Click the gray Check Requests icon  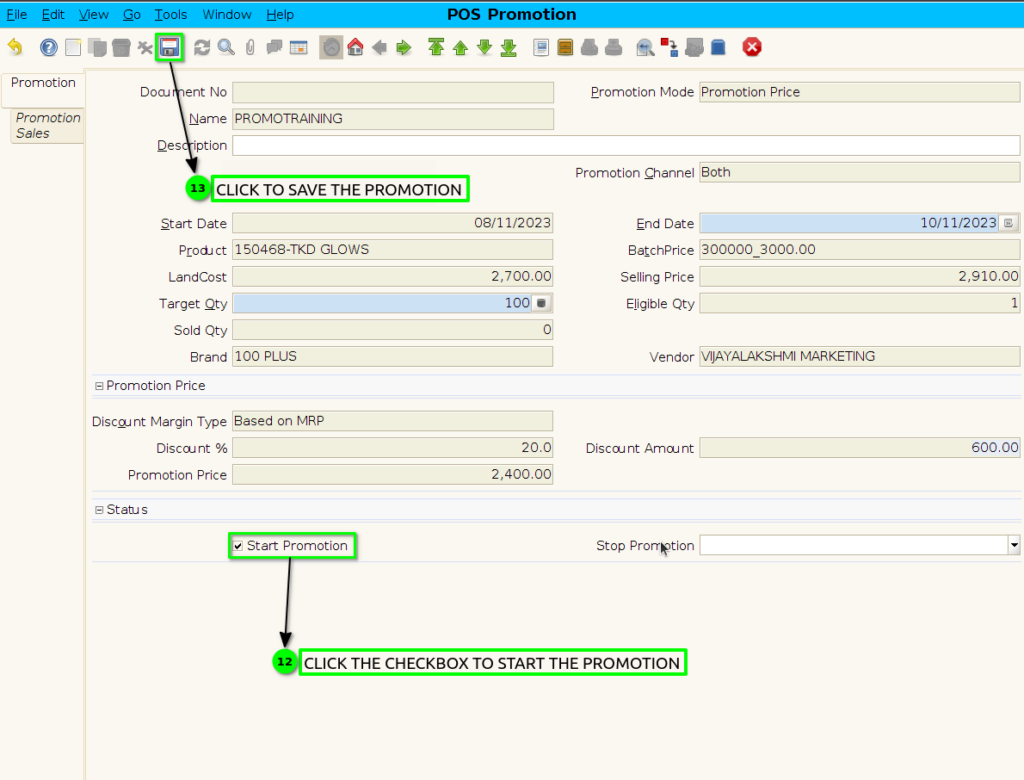point(694,47)
